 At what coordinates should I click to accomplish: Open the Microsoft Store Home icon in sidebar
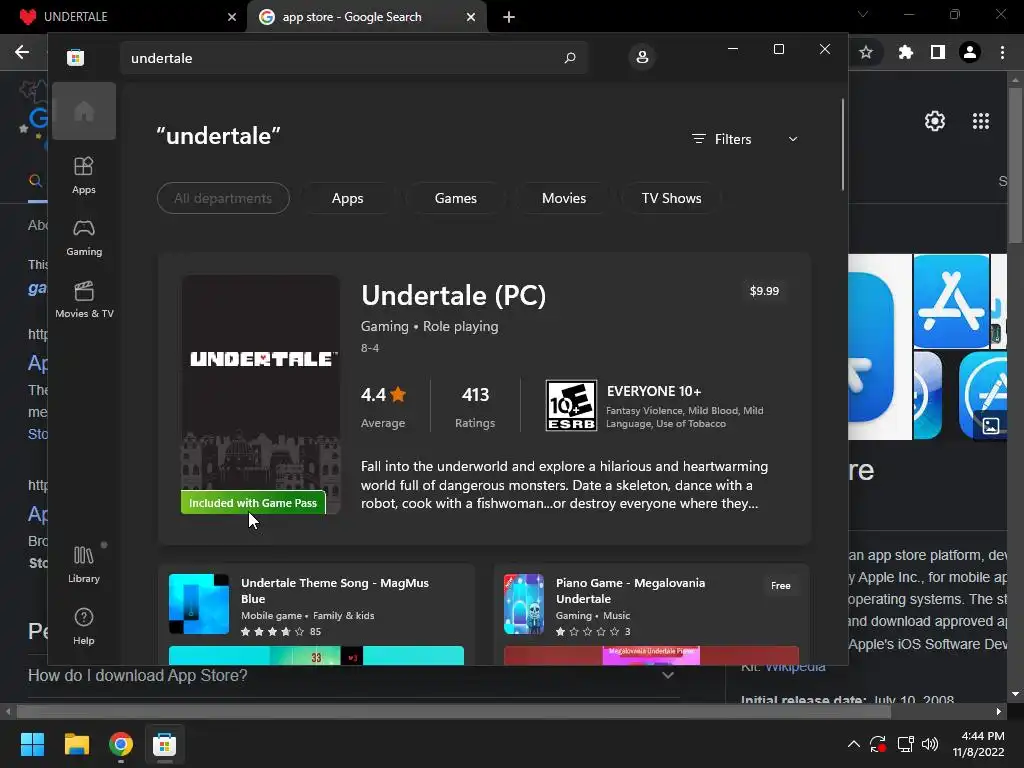(84, 111)
